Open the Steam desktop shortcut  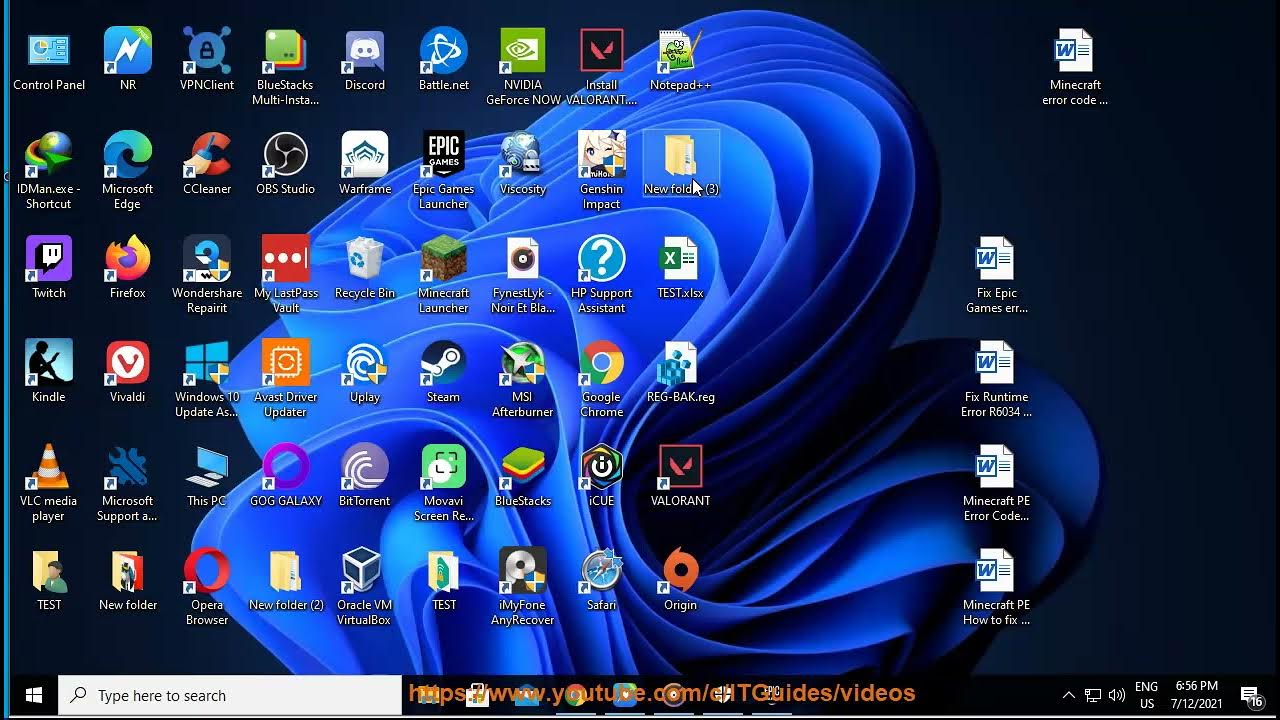click(444, 372)
